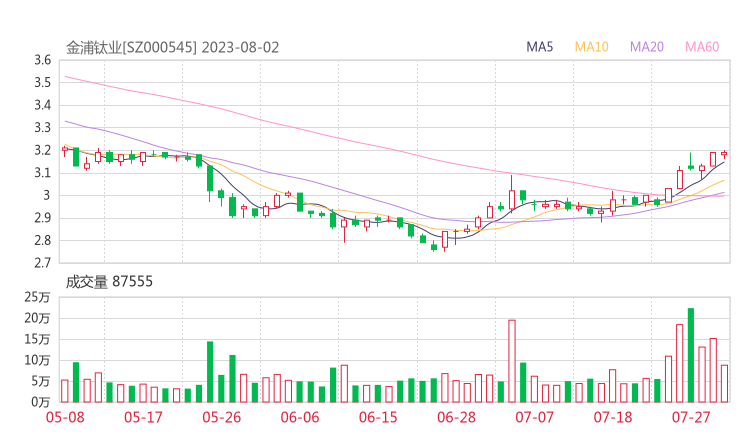Click the 20万 volume axis label
The image size is (740, 440).
[37, 318]
